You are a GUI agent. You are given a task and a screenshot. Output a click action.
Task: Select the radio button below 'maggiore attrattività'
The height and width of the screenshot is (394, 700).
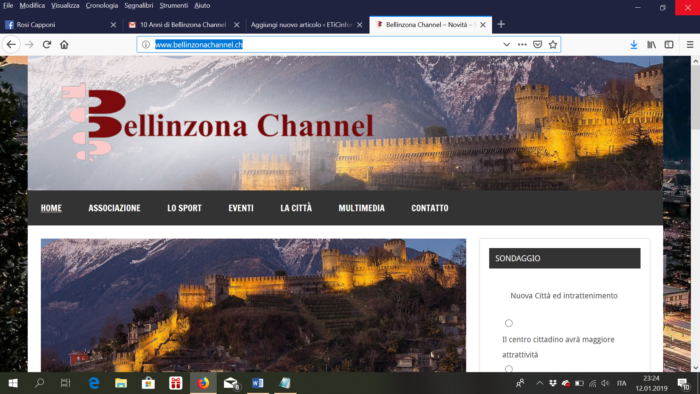508,369
